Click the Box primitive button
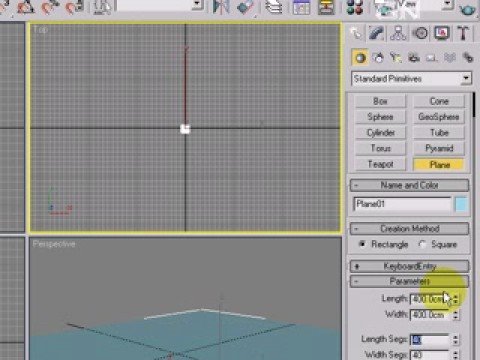The height and width of the screenshot is (360, 480). coord(380,101)
